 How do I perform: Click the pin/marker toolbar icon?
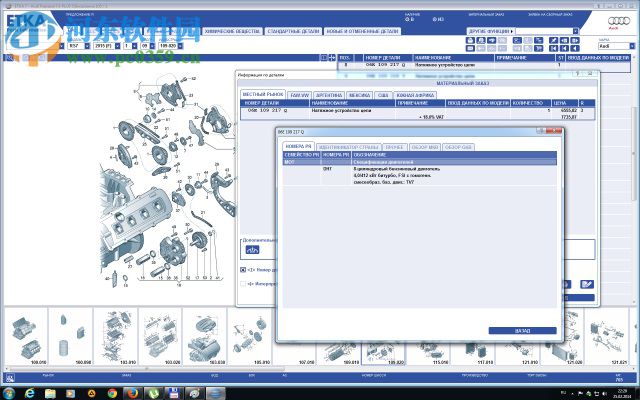point(553,40)
